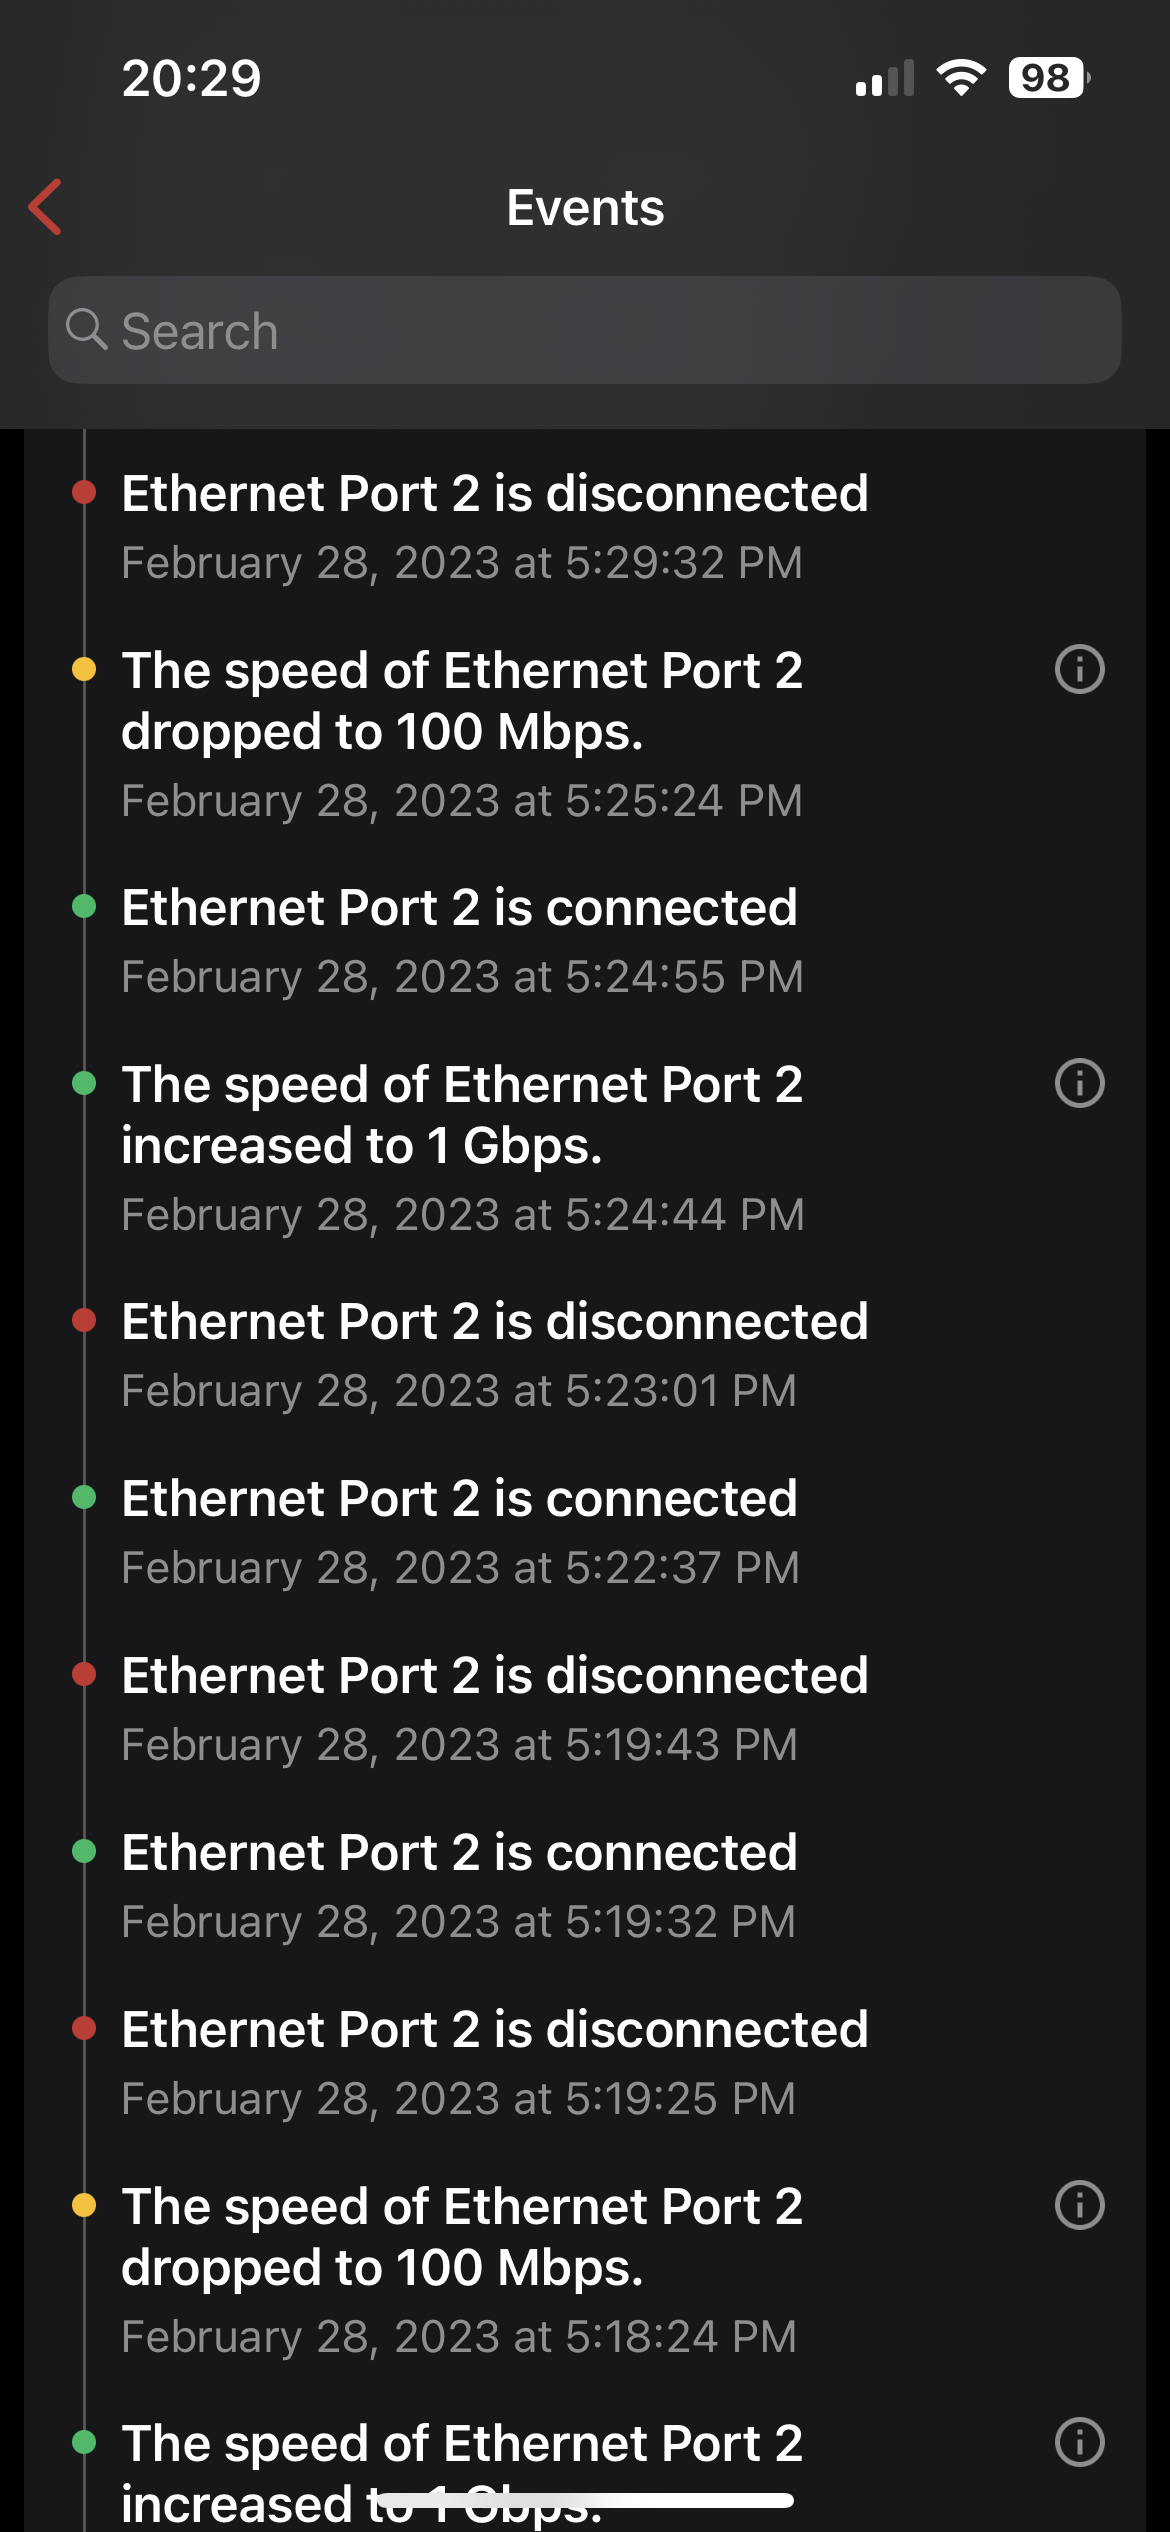The width and height of the screenshot is (1170, 2532).
Task: Tap the magnifying glass search icon
Action: coord(86,329)
